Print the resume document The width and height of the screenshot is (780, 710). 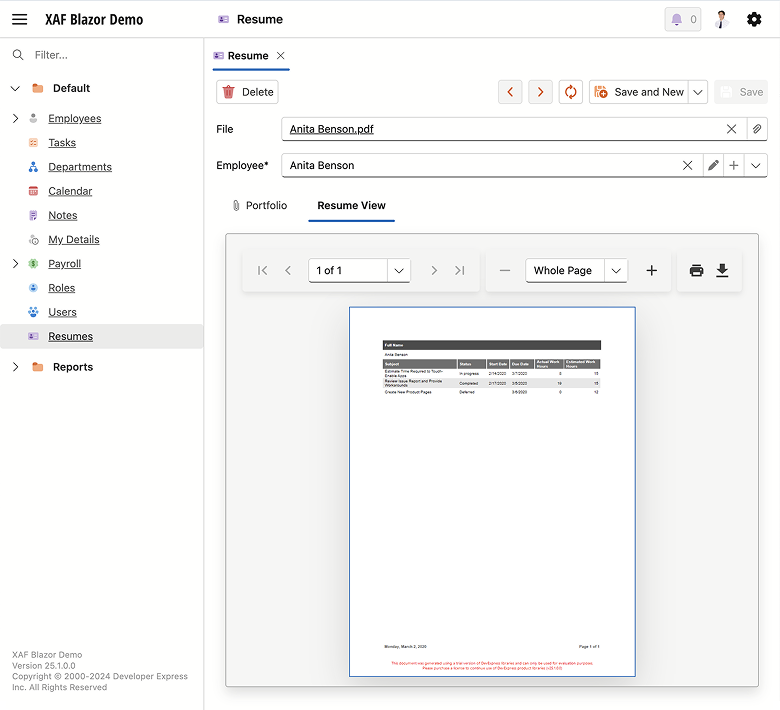pyautogui.click(x=696, y=270)
